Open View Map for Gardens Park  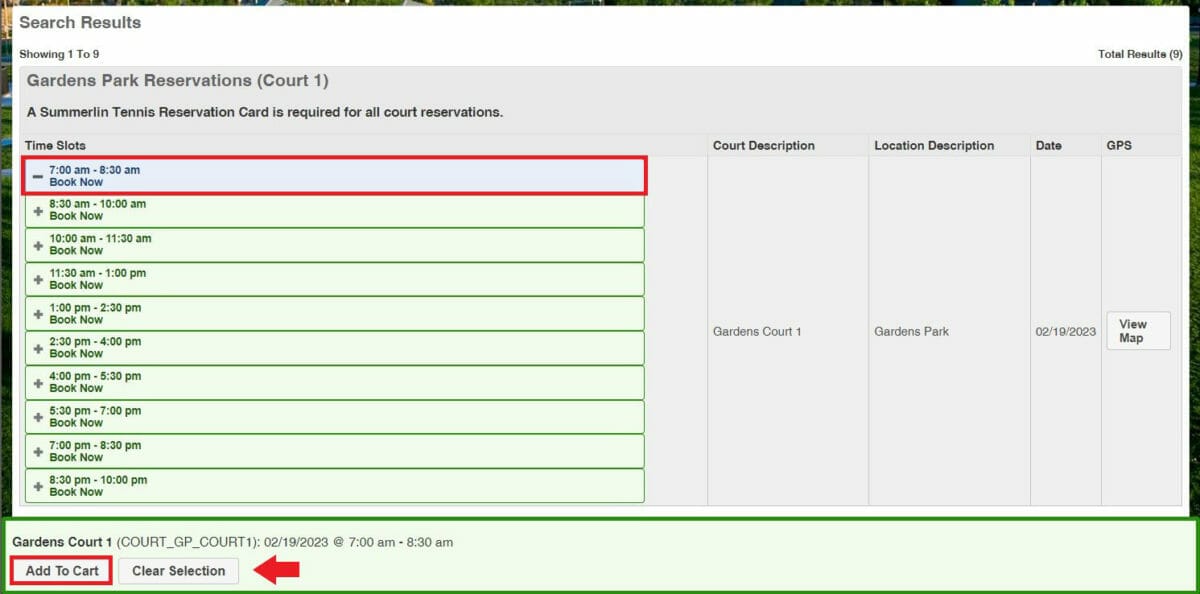pos(1137,331)
